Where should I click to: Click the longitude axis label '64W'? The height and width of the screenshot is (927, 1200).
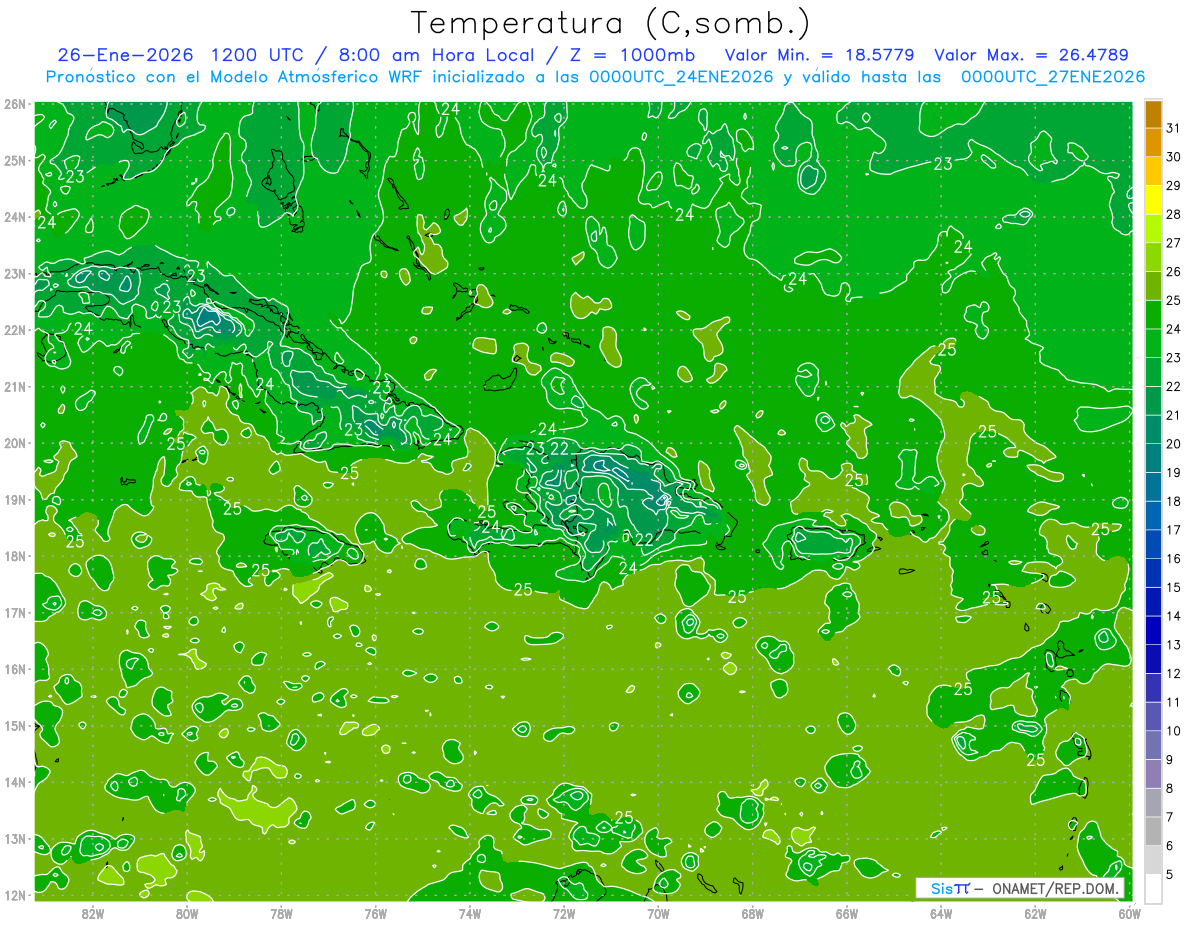(941, 914)
